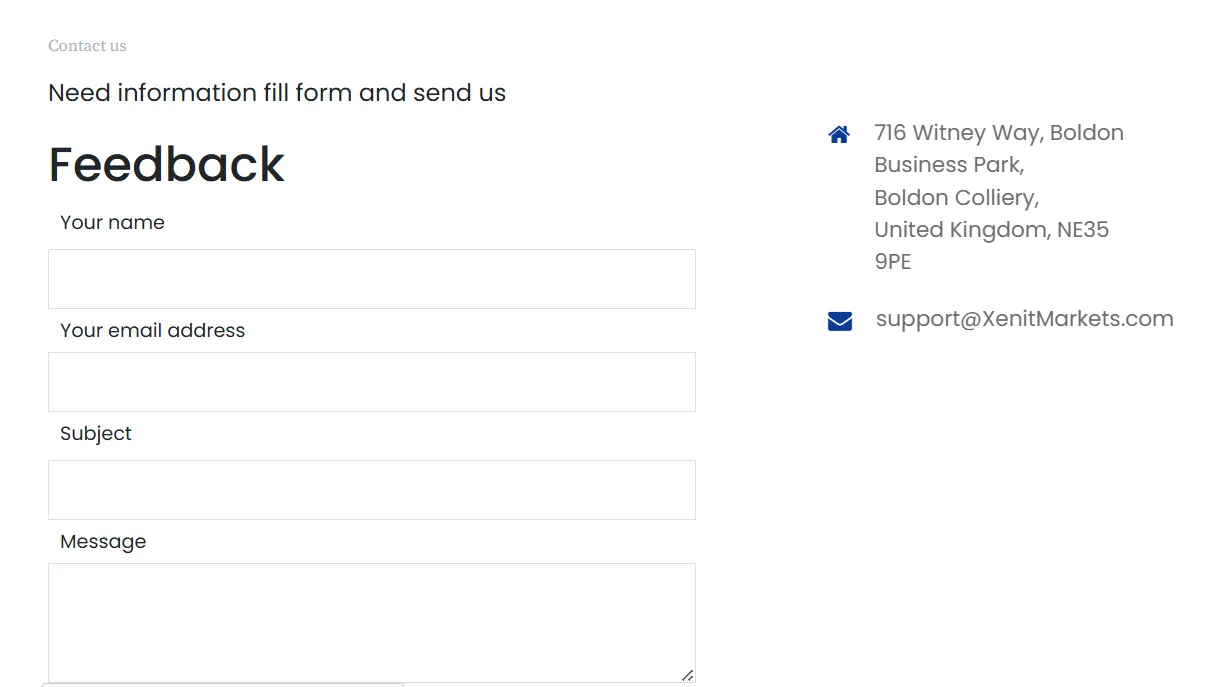
Task: Click the home address icon
Action: [839, 134]
